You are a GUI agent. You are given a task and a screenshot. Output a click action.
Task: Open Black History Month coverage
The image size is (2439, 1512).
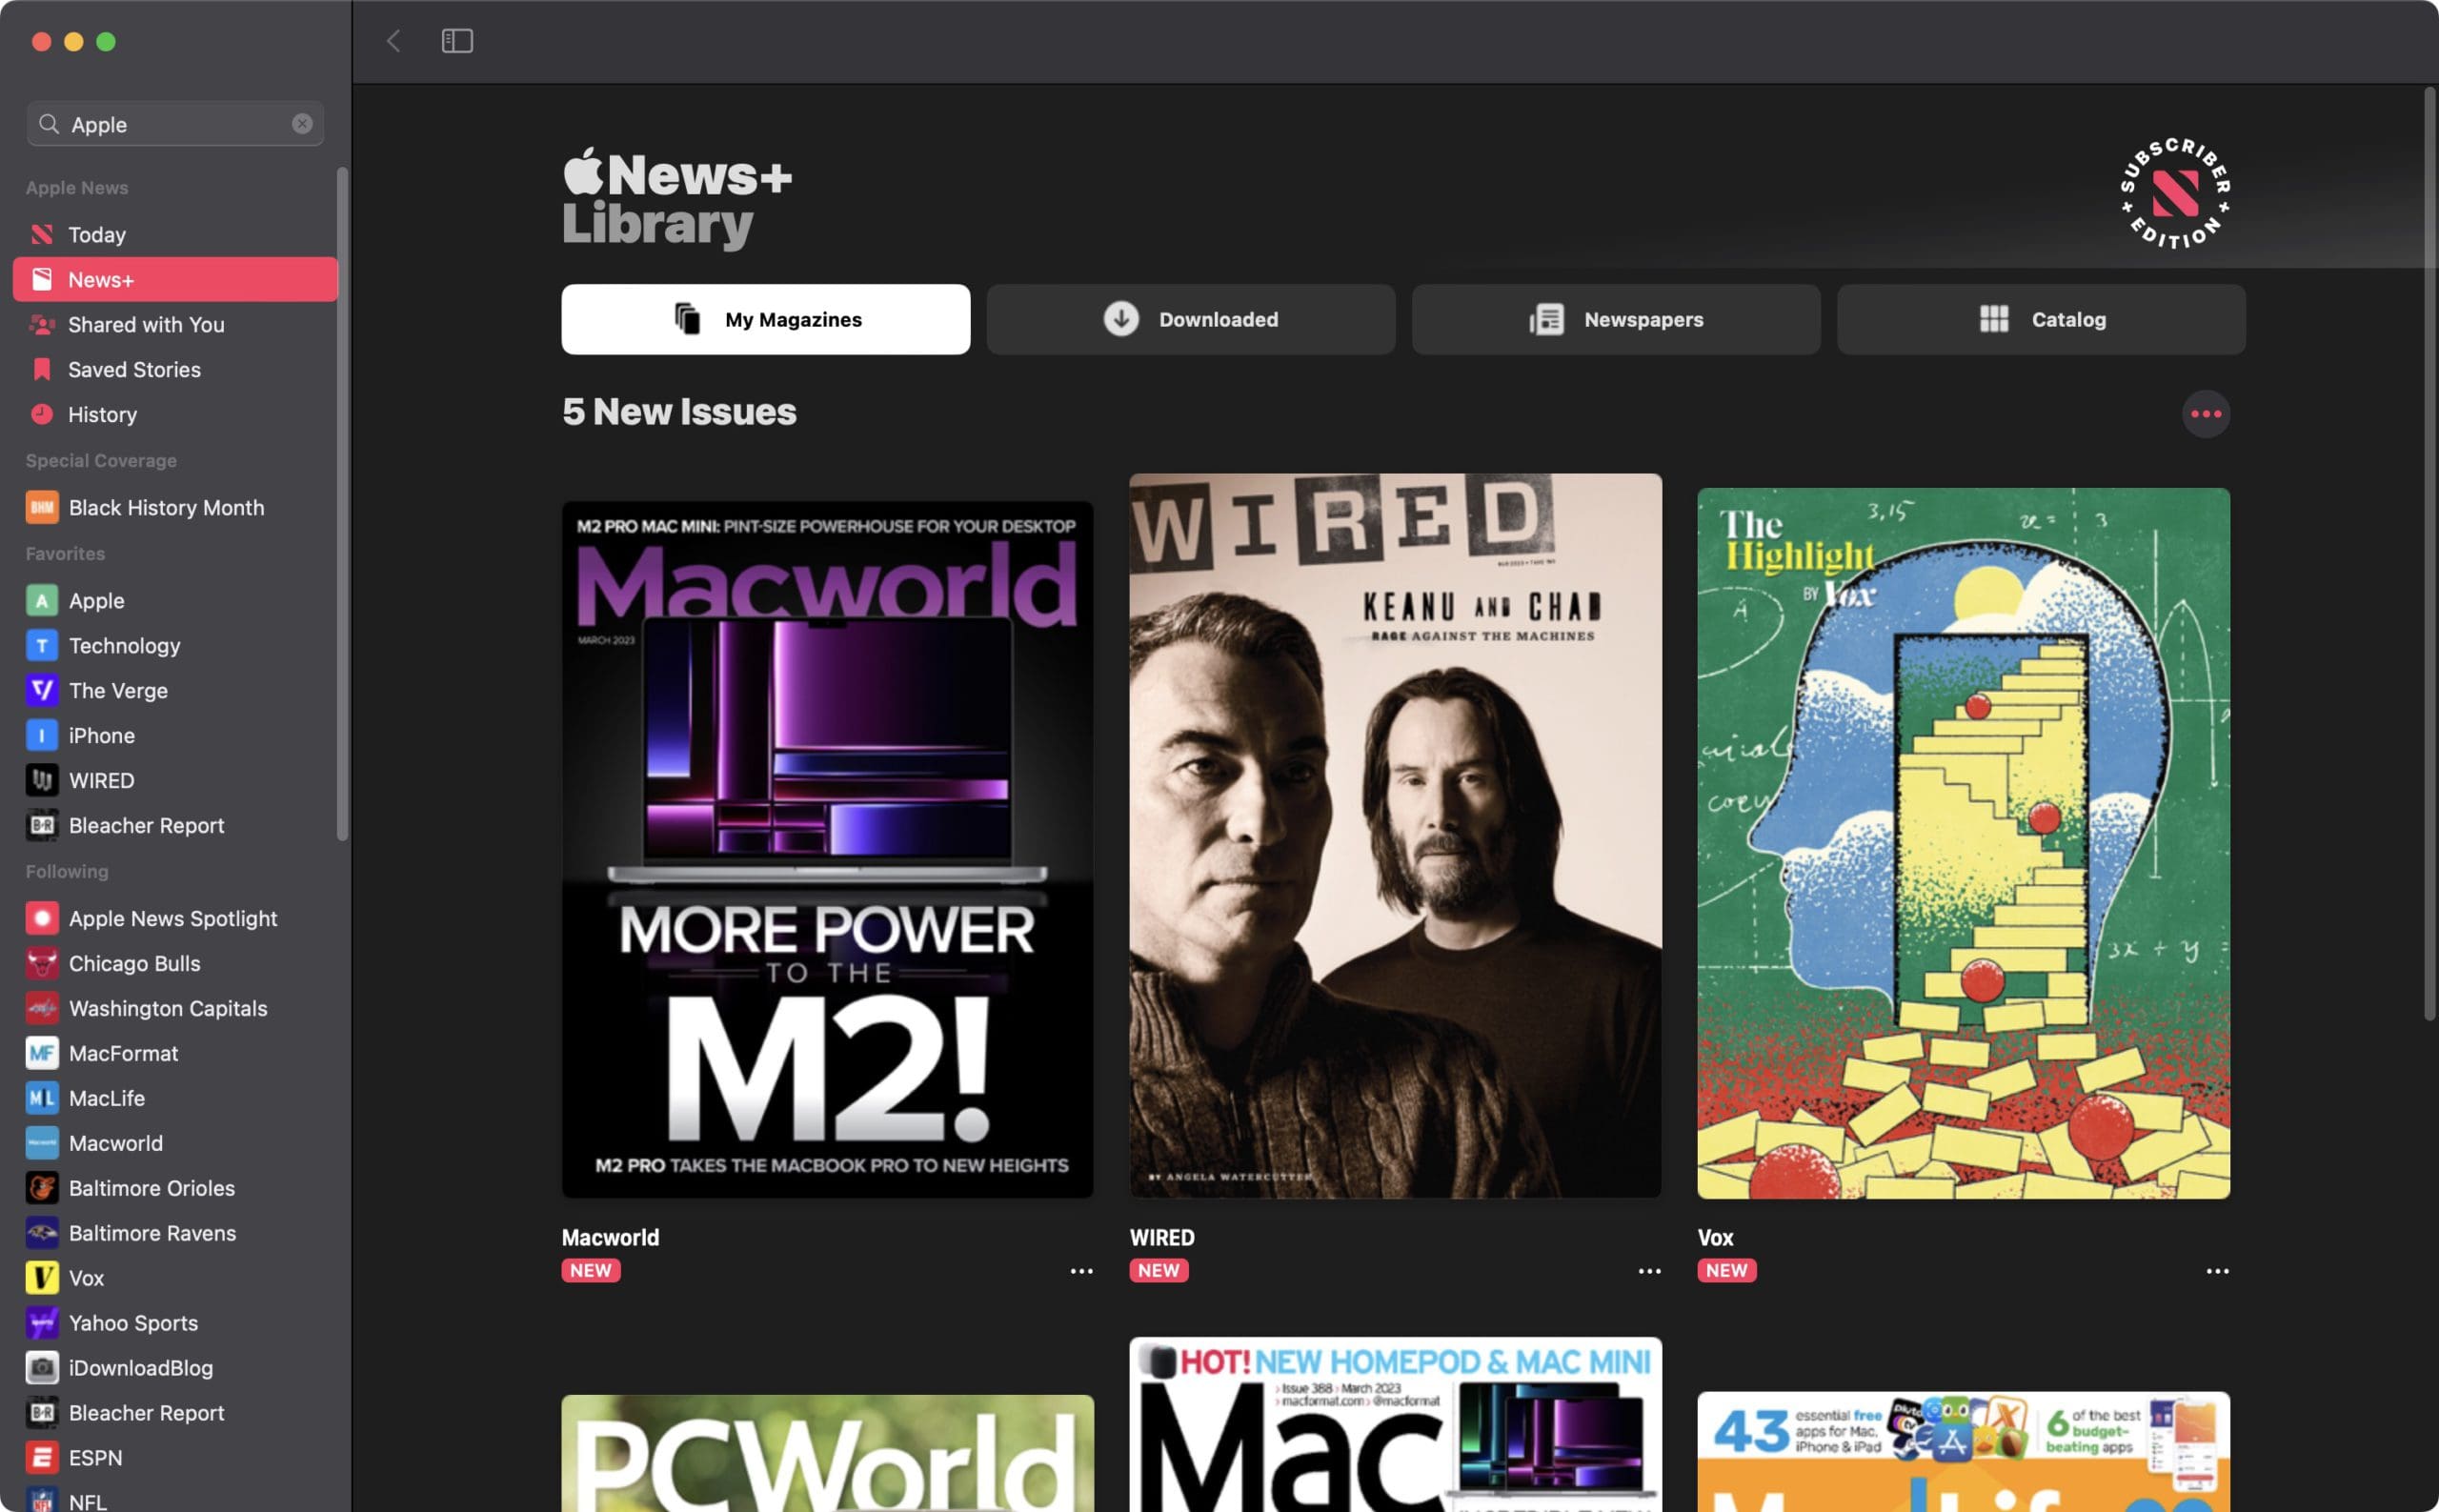tap(175, 507)
